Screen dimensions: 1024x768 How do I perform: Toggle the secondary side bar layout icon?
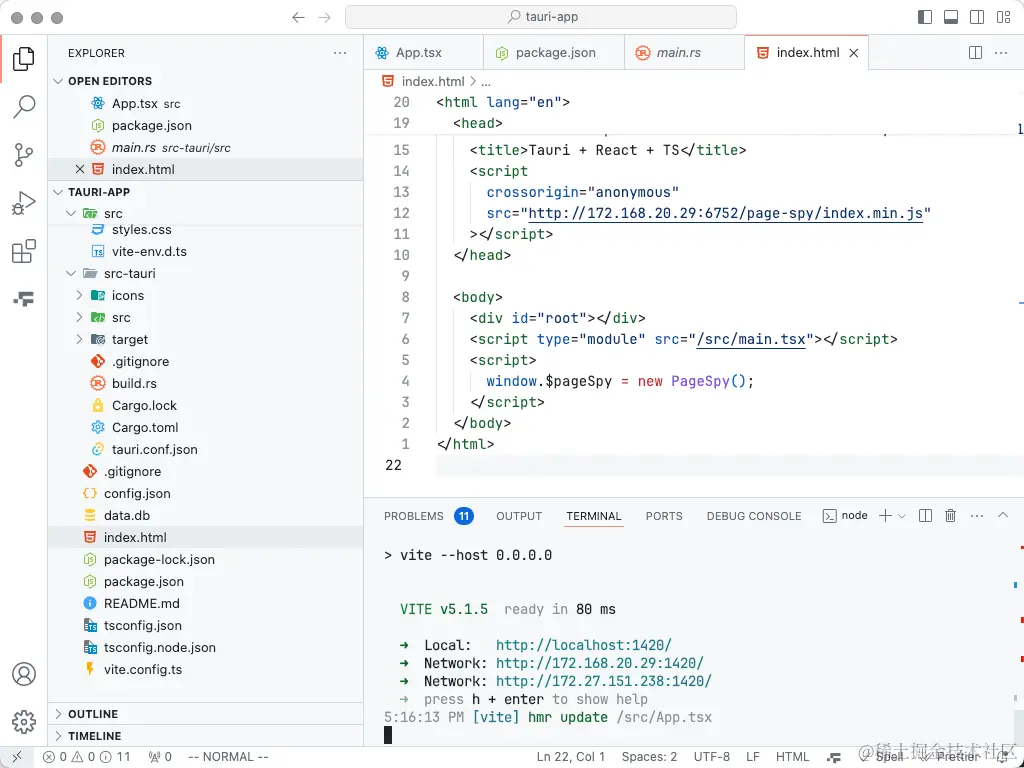pos(977,18)
